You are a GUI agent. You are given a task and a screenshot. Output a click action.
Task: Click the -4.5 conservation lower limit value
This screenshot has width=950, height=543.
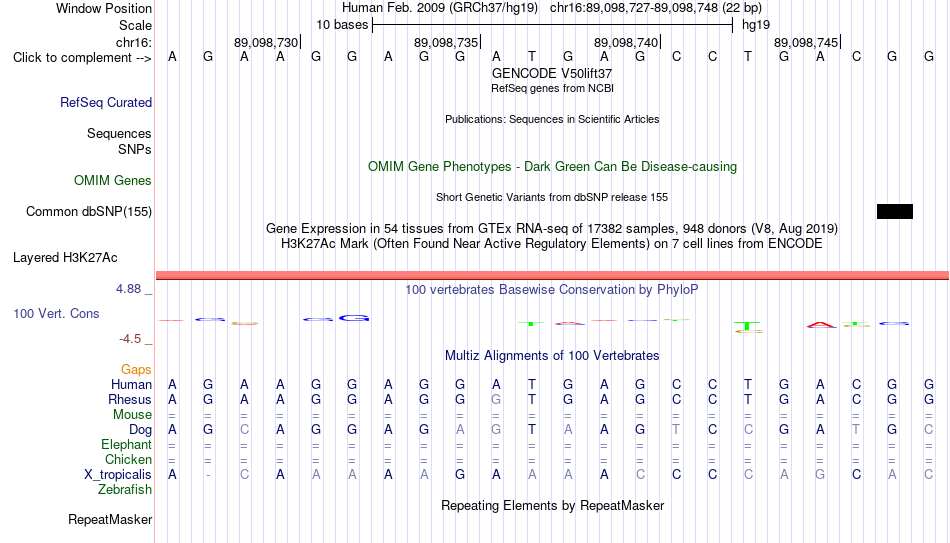[130, 339]
